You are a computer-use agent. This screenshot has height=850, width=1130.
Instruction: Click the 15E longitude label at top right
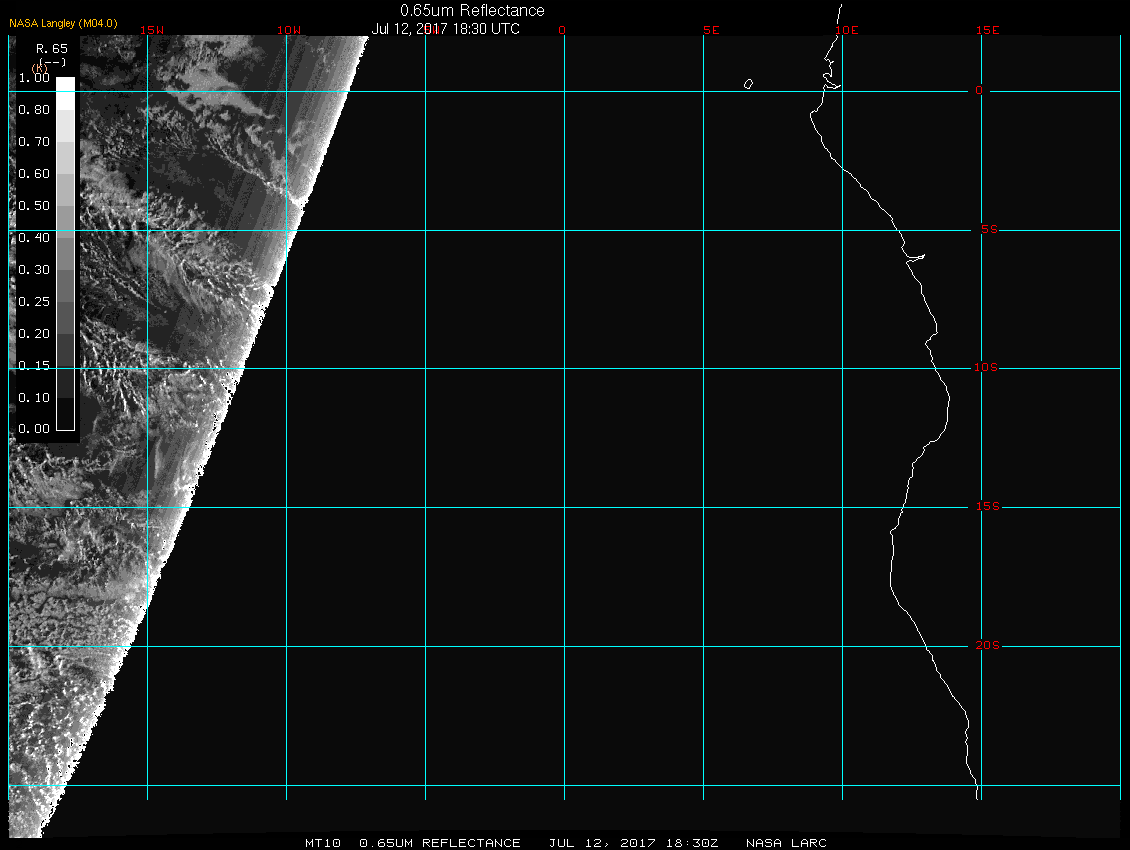pyautogui.click(x=988, y=30)
